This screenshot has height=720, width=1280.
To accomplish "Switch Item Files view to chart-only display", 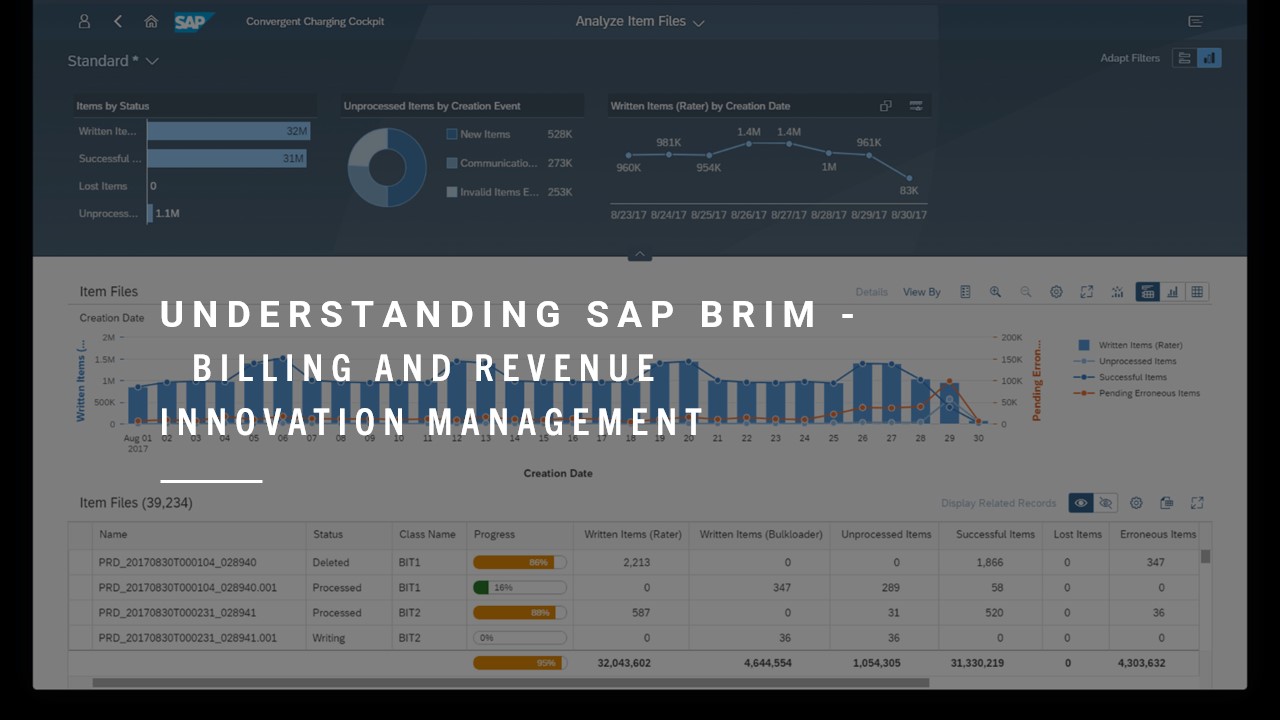I will 1173,292.
